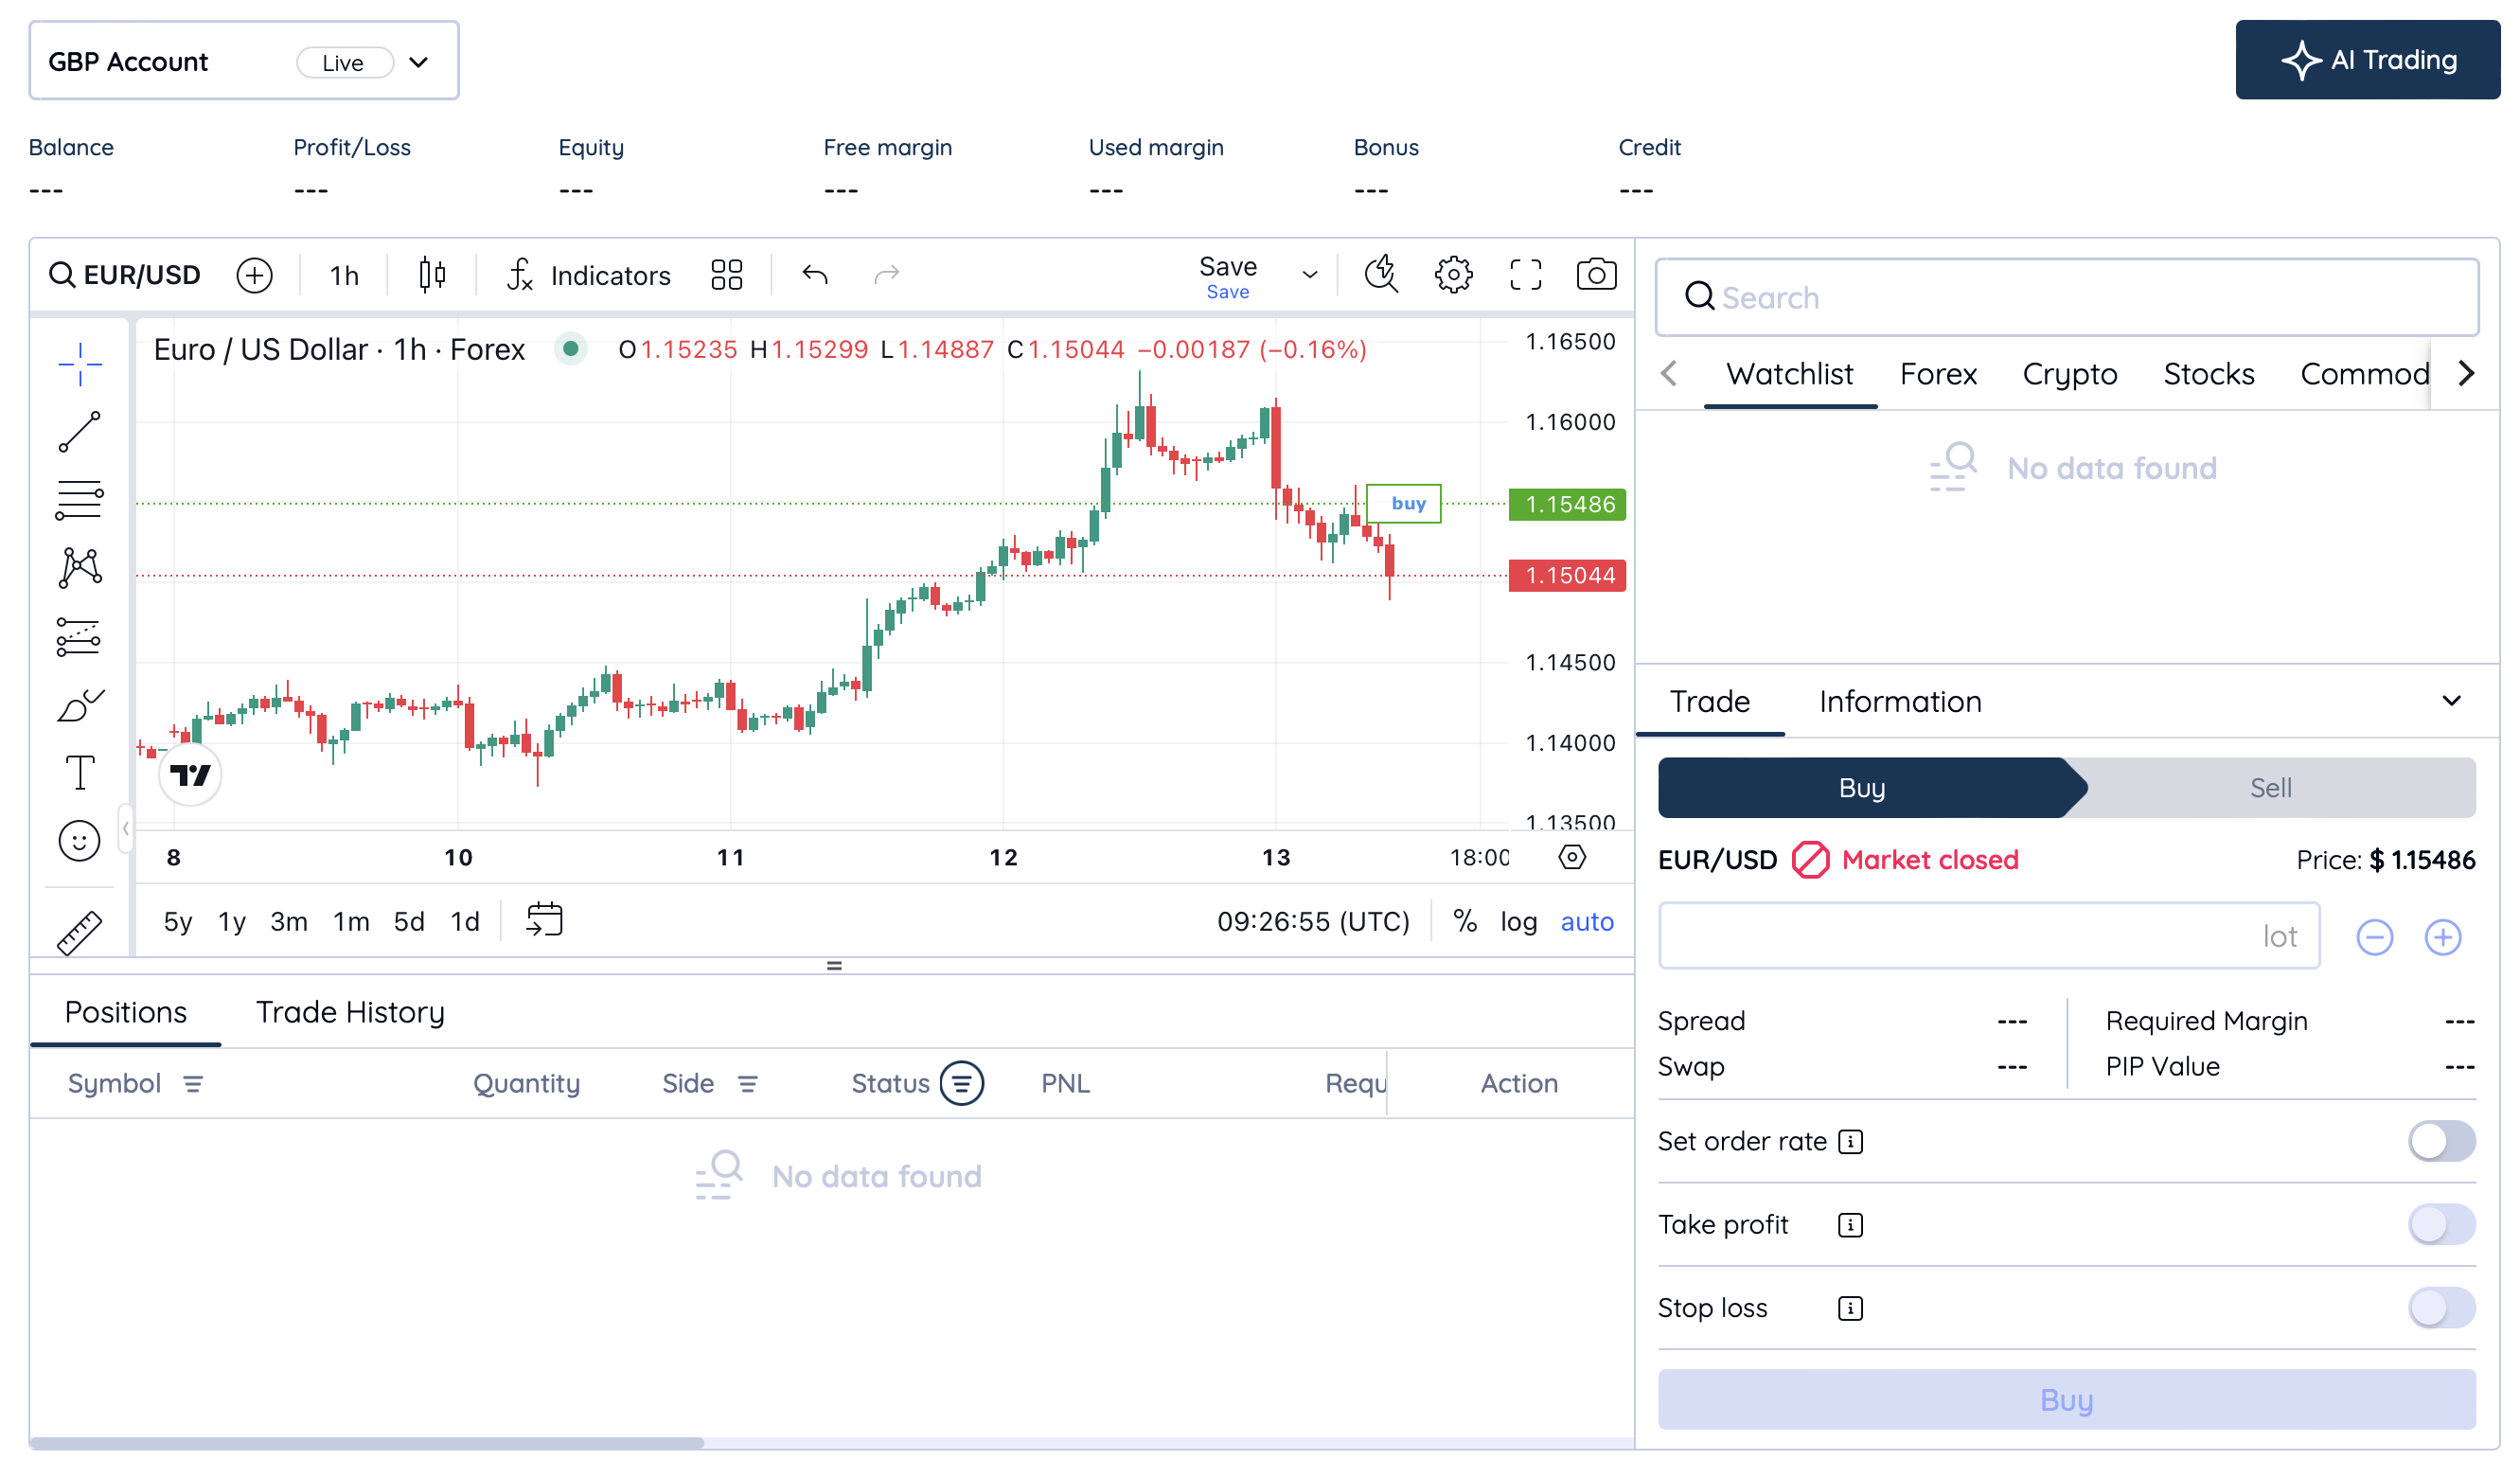Click the undo arrow in chart toolbar
This screenshot has width=2520, height=1460.
point(815,275)
